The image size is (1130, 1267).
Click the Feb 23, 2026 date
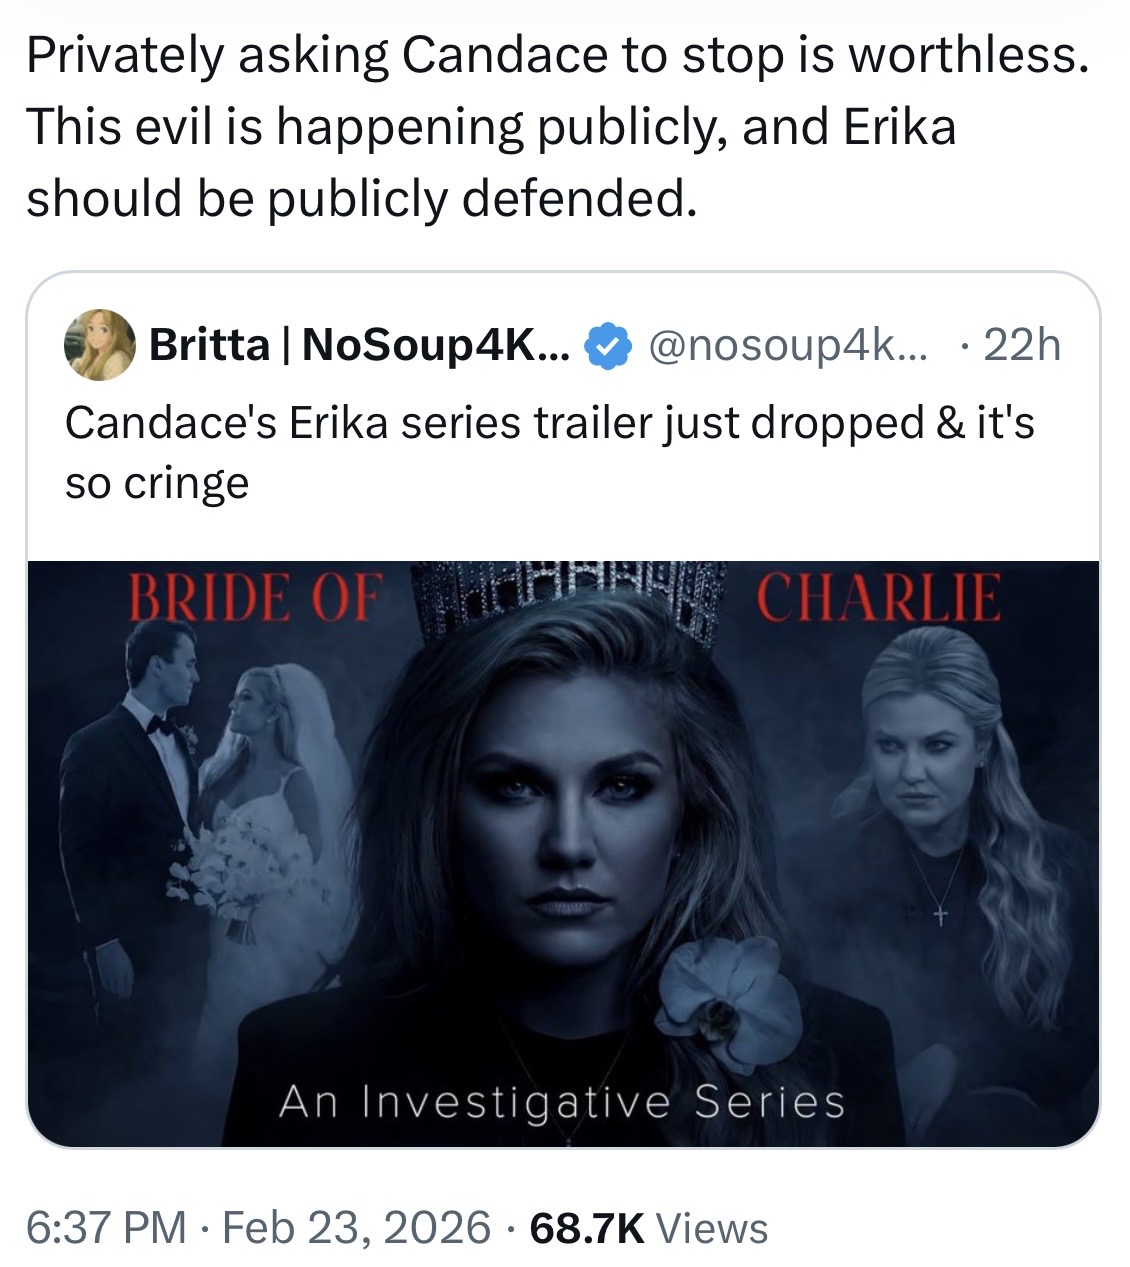click(357, 1228)
